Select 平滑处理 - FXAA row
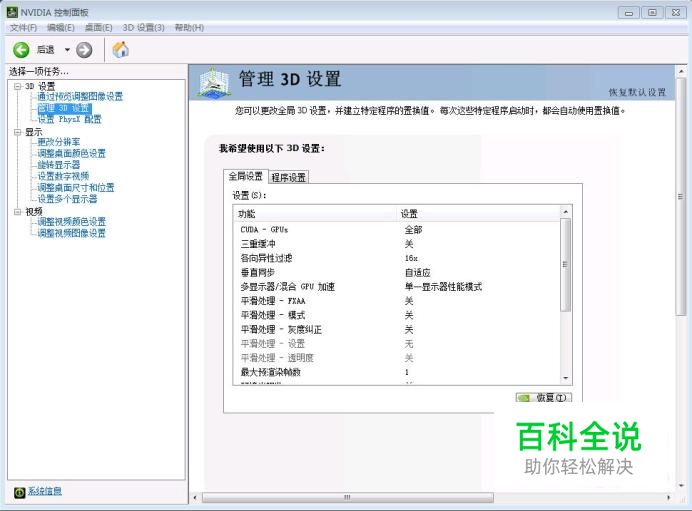The width and height of the screenshot is (692, 511). [x=397, y=301]
